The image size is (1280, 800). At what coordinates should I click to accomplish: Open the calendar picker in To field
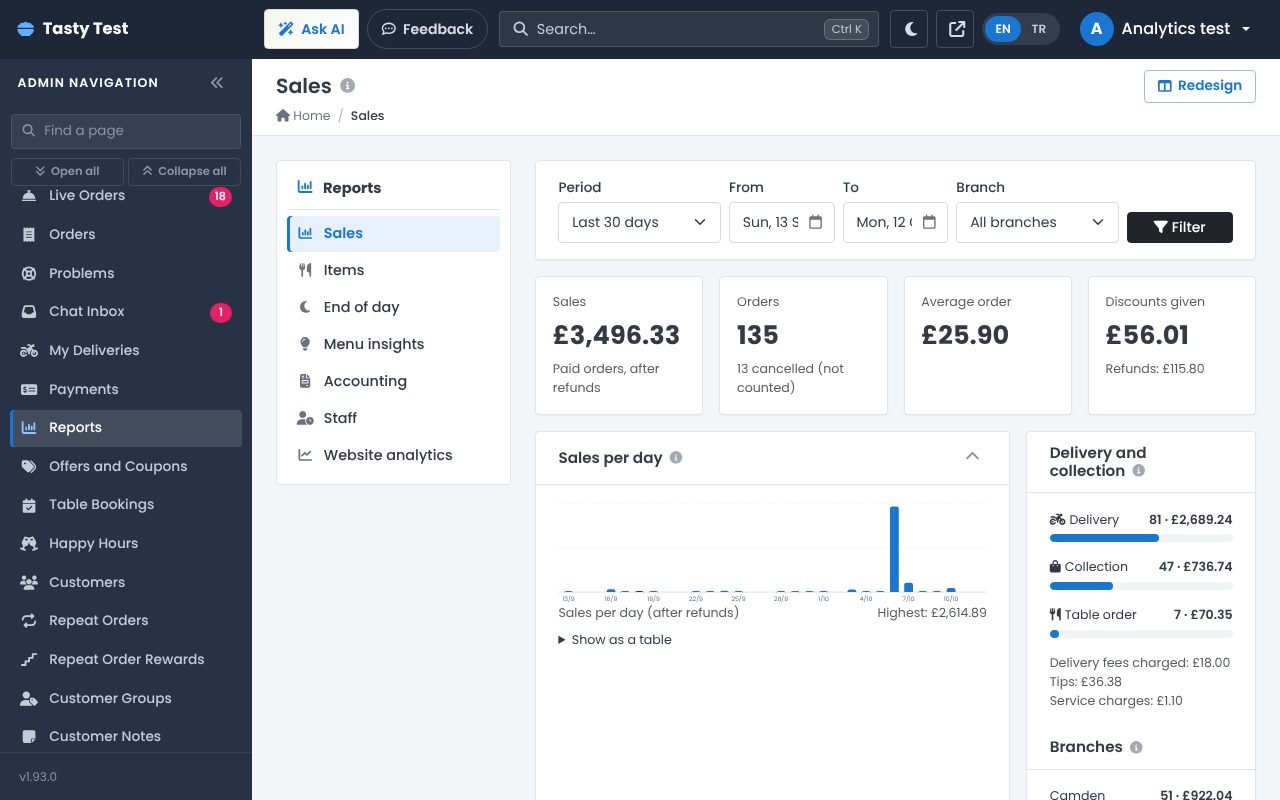pyautogui.click(x=929, y=222)
